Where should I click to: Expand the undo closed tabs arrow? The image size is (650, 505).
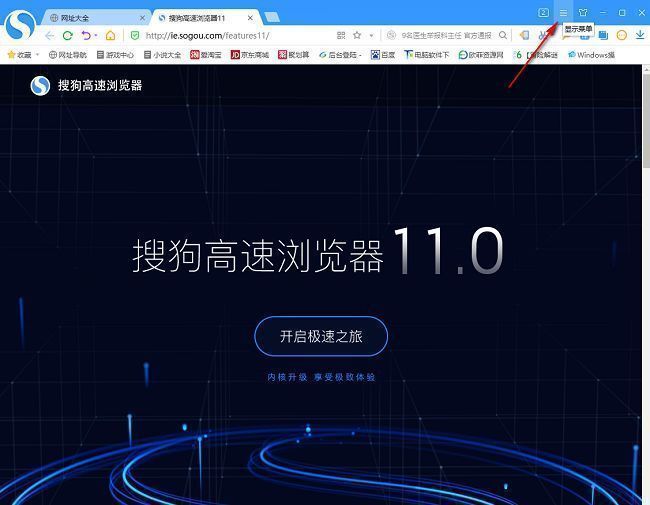click(x=96, y=36)
